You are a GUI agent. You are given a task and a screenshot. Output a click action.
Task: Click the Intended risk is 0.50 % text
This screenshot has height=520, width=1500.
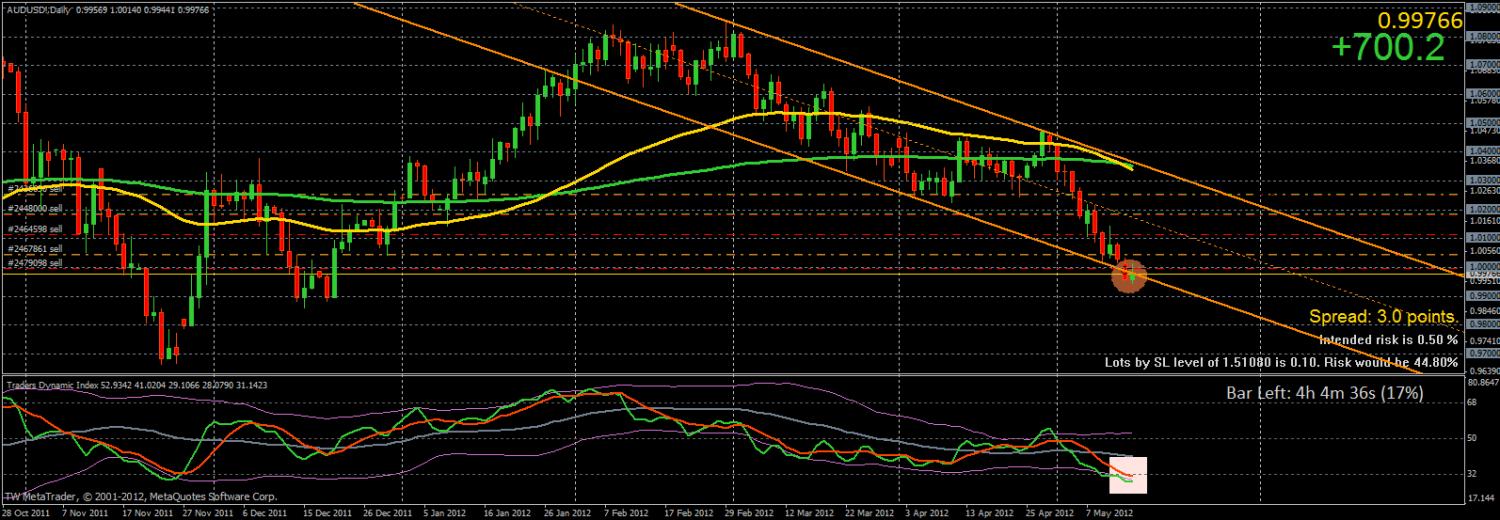point(1386,340)
